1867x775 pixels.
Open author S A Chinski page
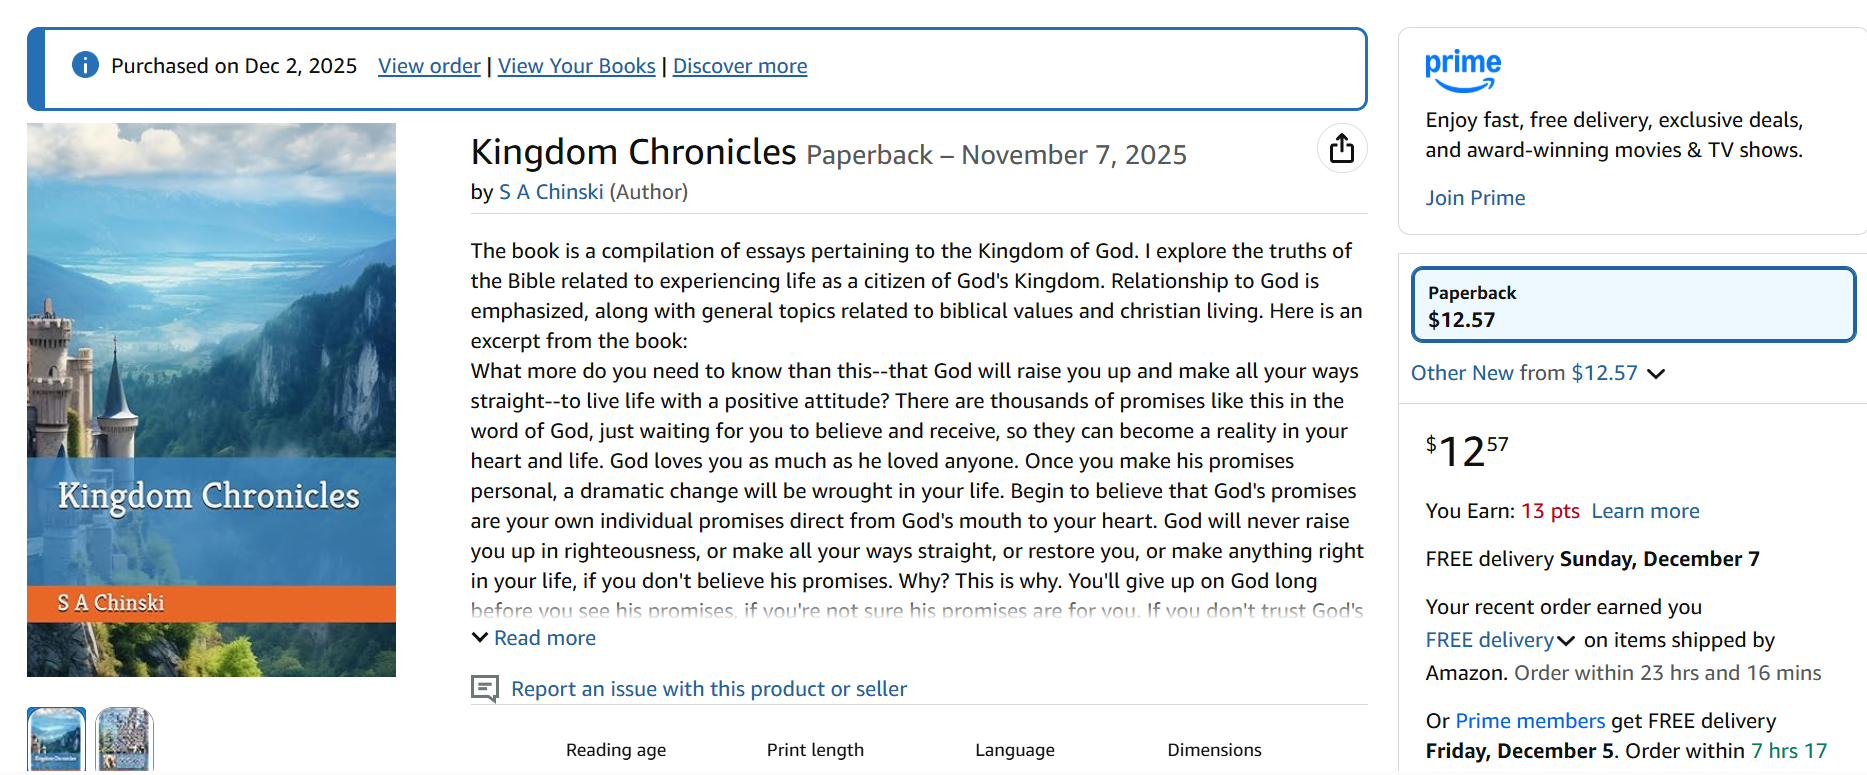click(551, 192)
